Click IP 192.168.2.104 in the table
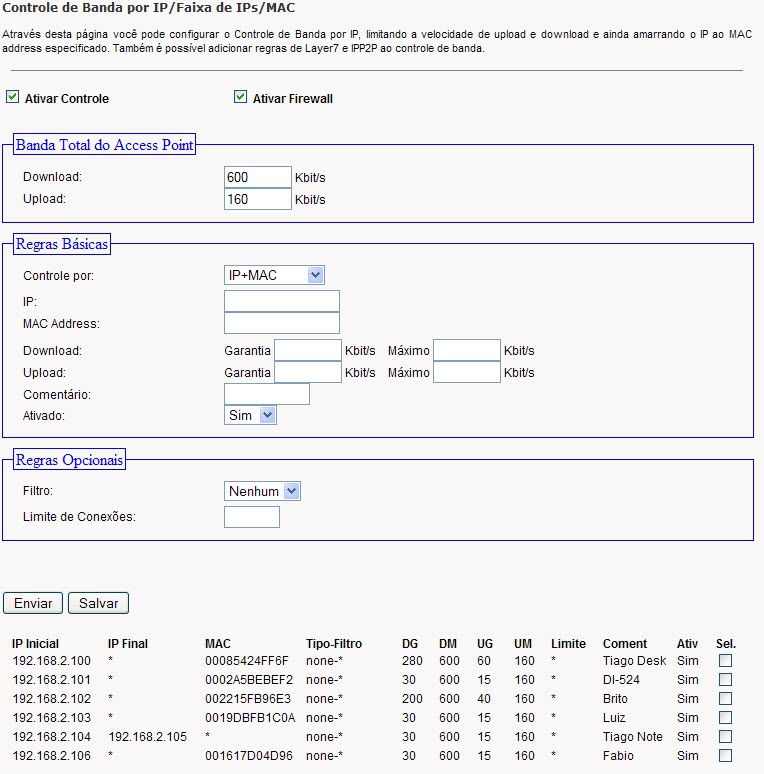This screenshot has width=764, height=774. pos(52,736)
